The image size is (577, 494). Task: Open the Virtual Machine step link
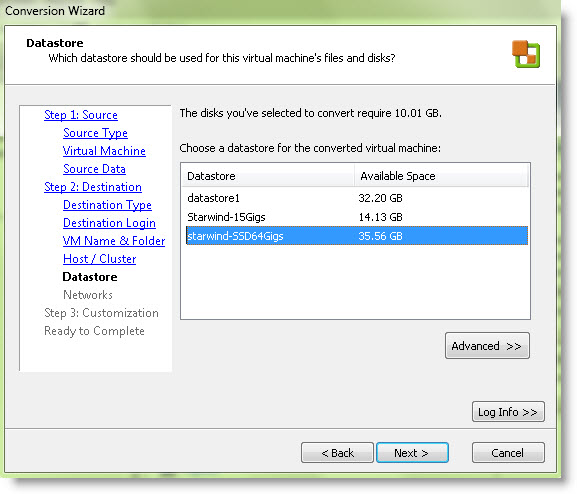coord(104,151)
